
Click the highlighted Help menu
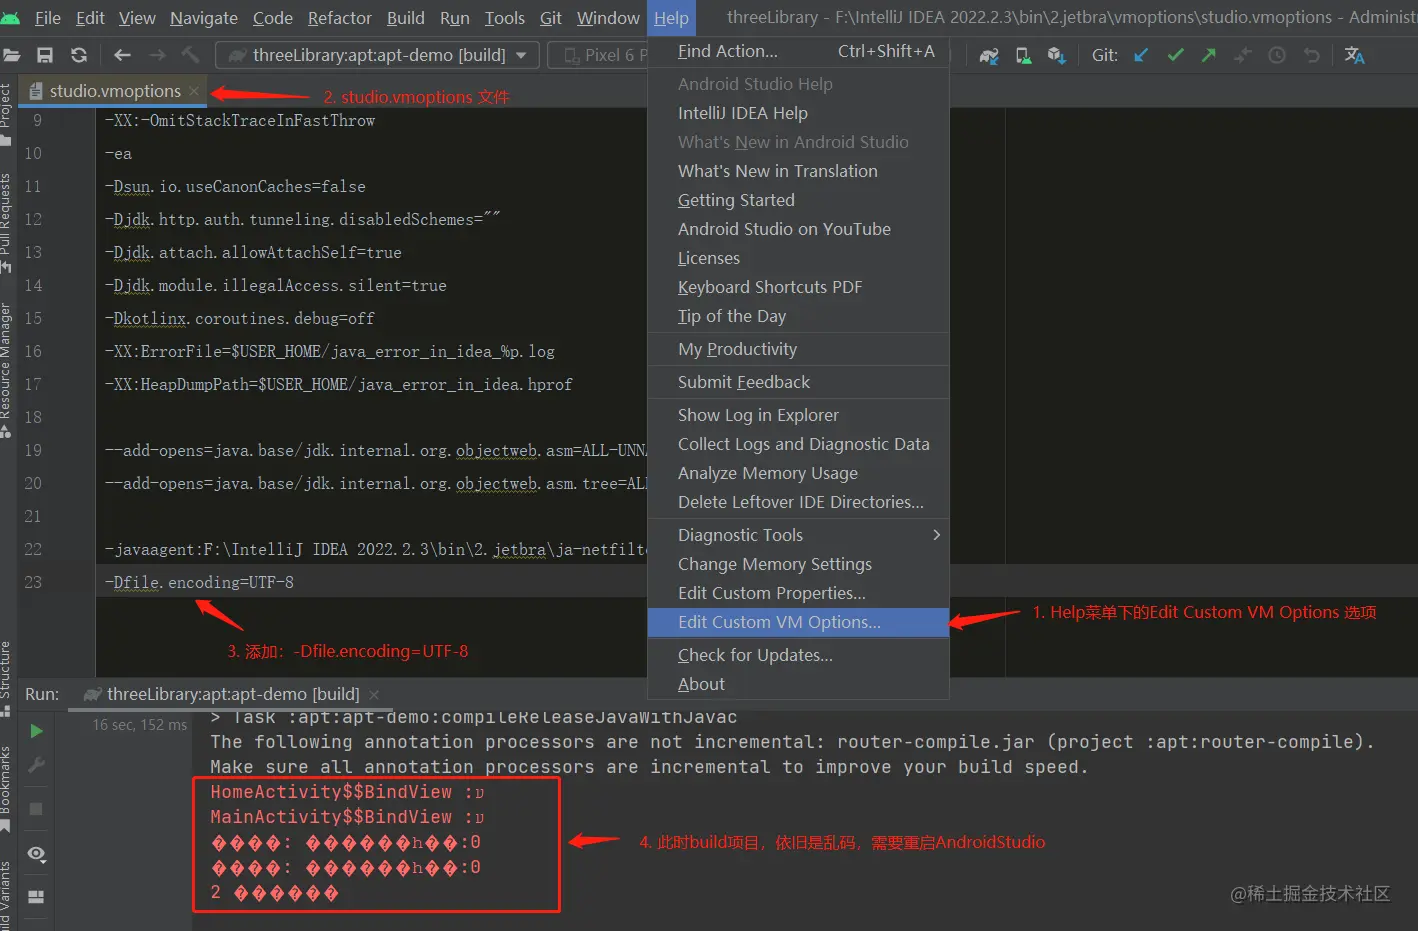click(x=671, y=18)
